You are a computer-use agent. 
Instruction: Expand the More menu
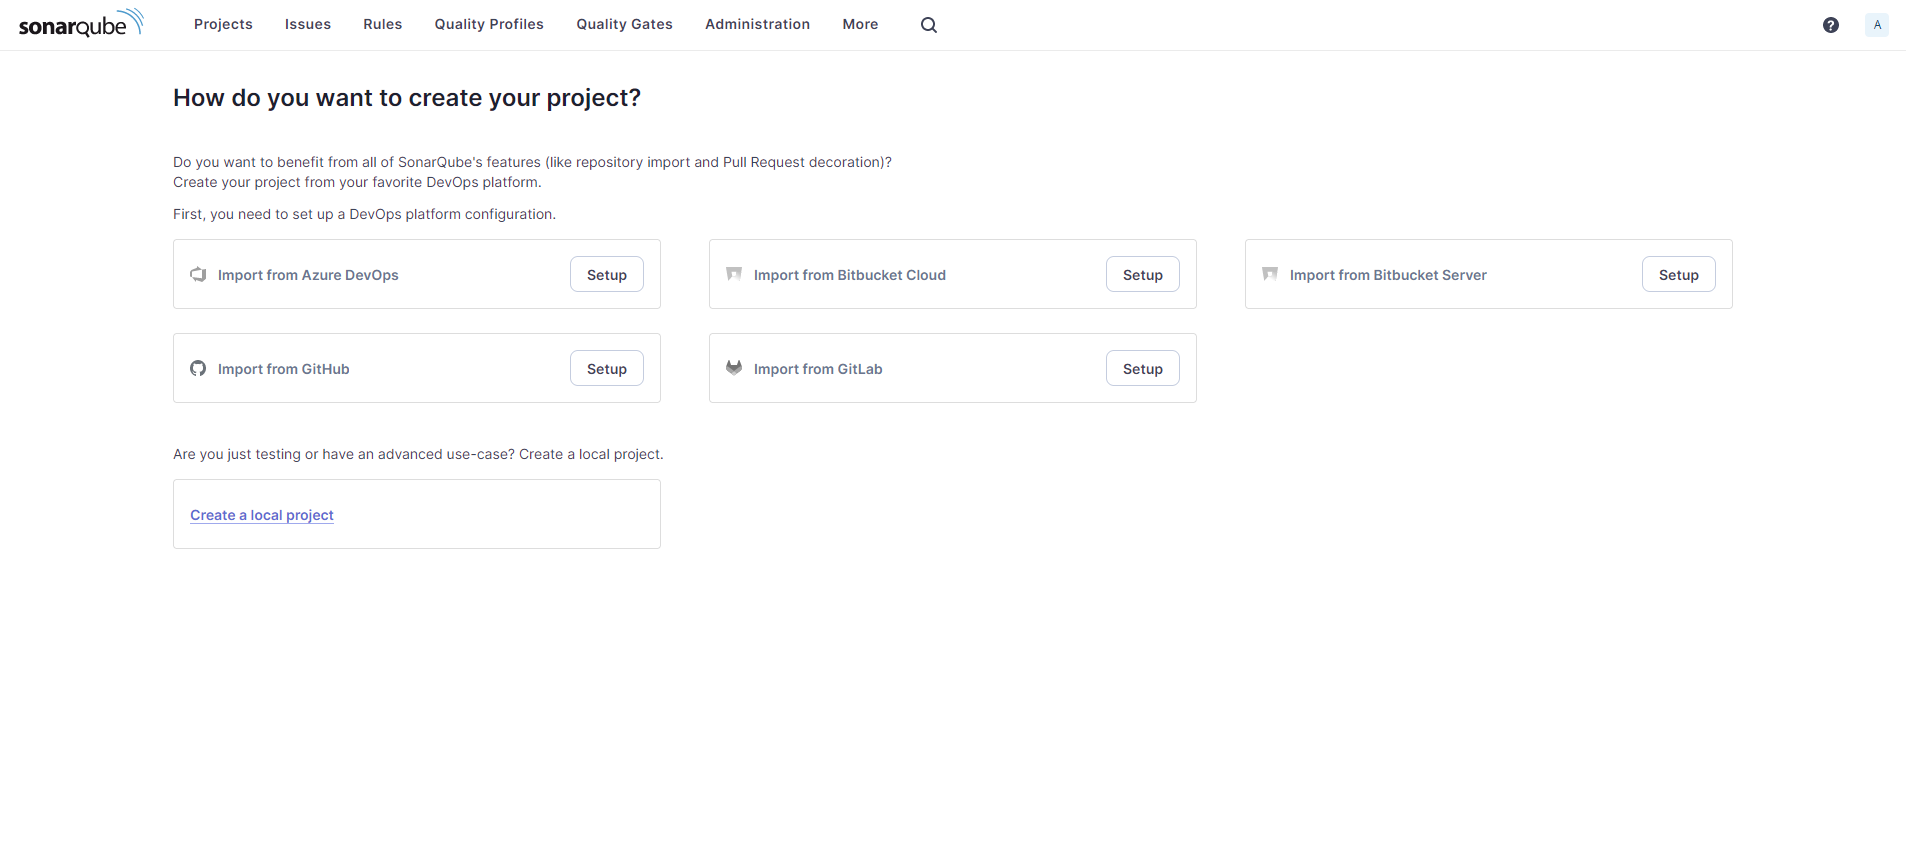tap(861, 24)
